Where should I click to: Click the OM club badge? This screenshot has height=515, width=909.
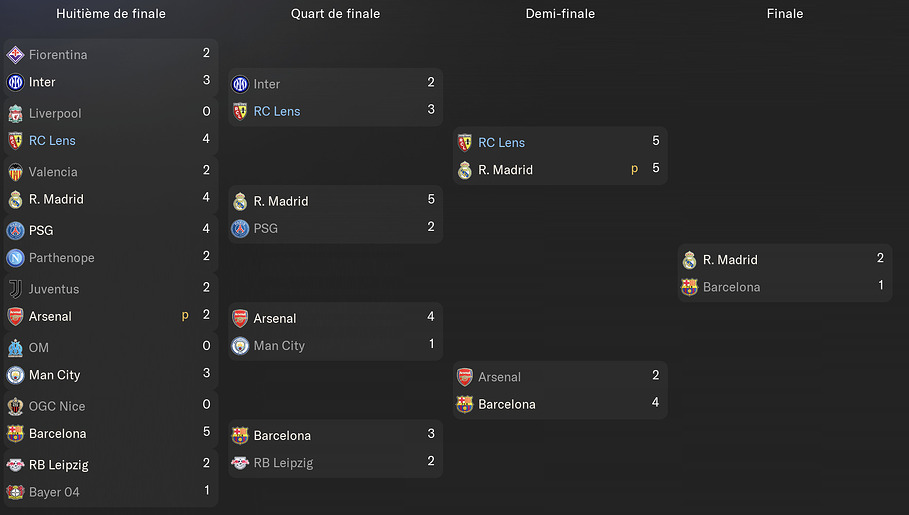tap(15, 348)
